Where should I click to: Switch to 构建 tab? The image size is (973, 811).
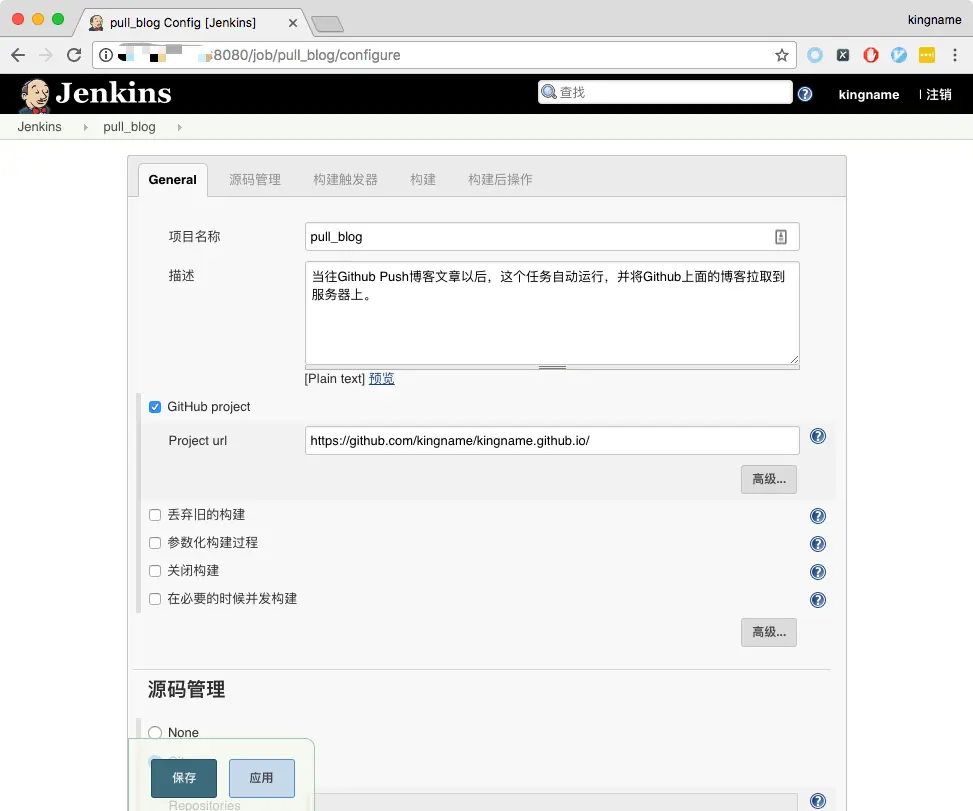(x=423, y=180)
